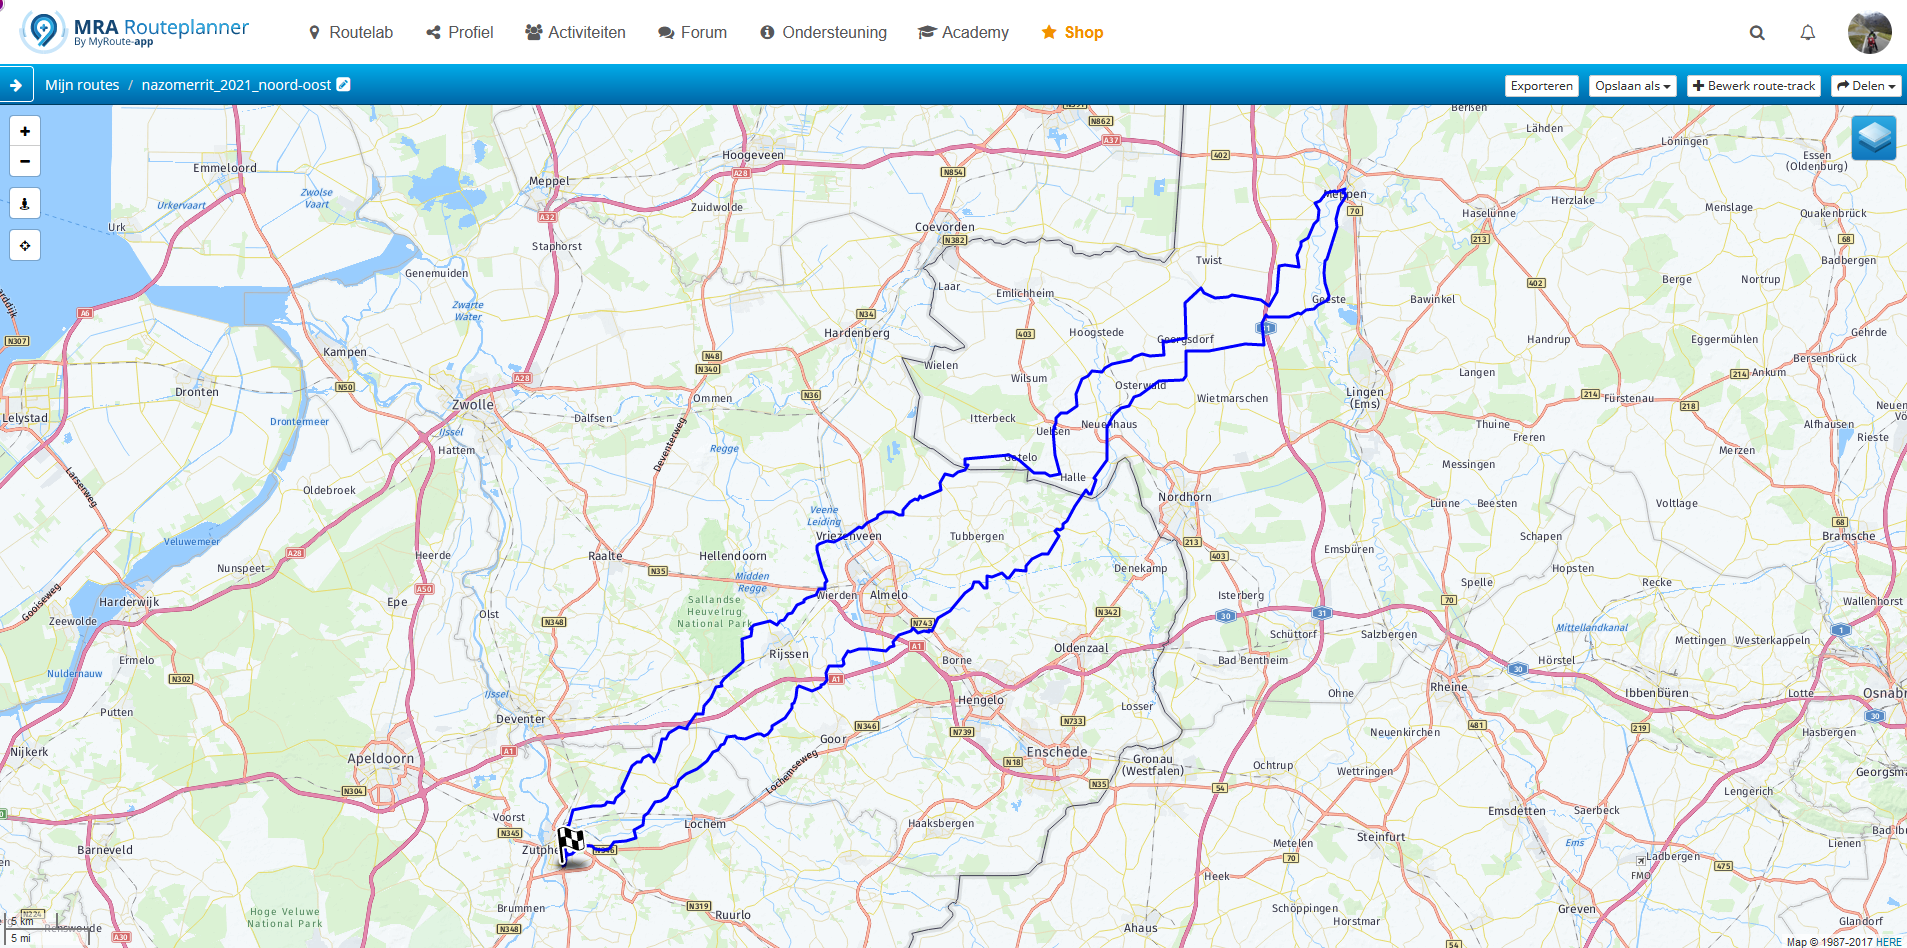Click Bewerk route-track button

coord(1753,86)
